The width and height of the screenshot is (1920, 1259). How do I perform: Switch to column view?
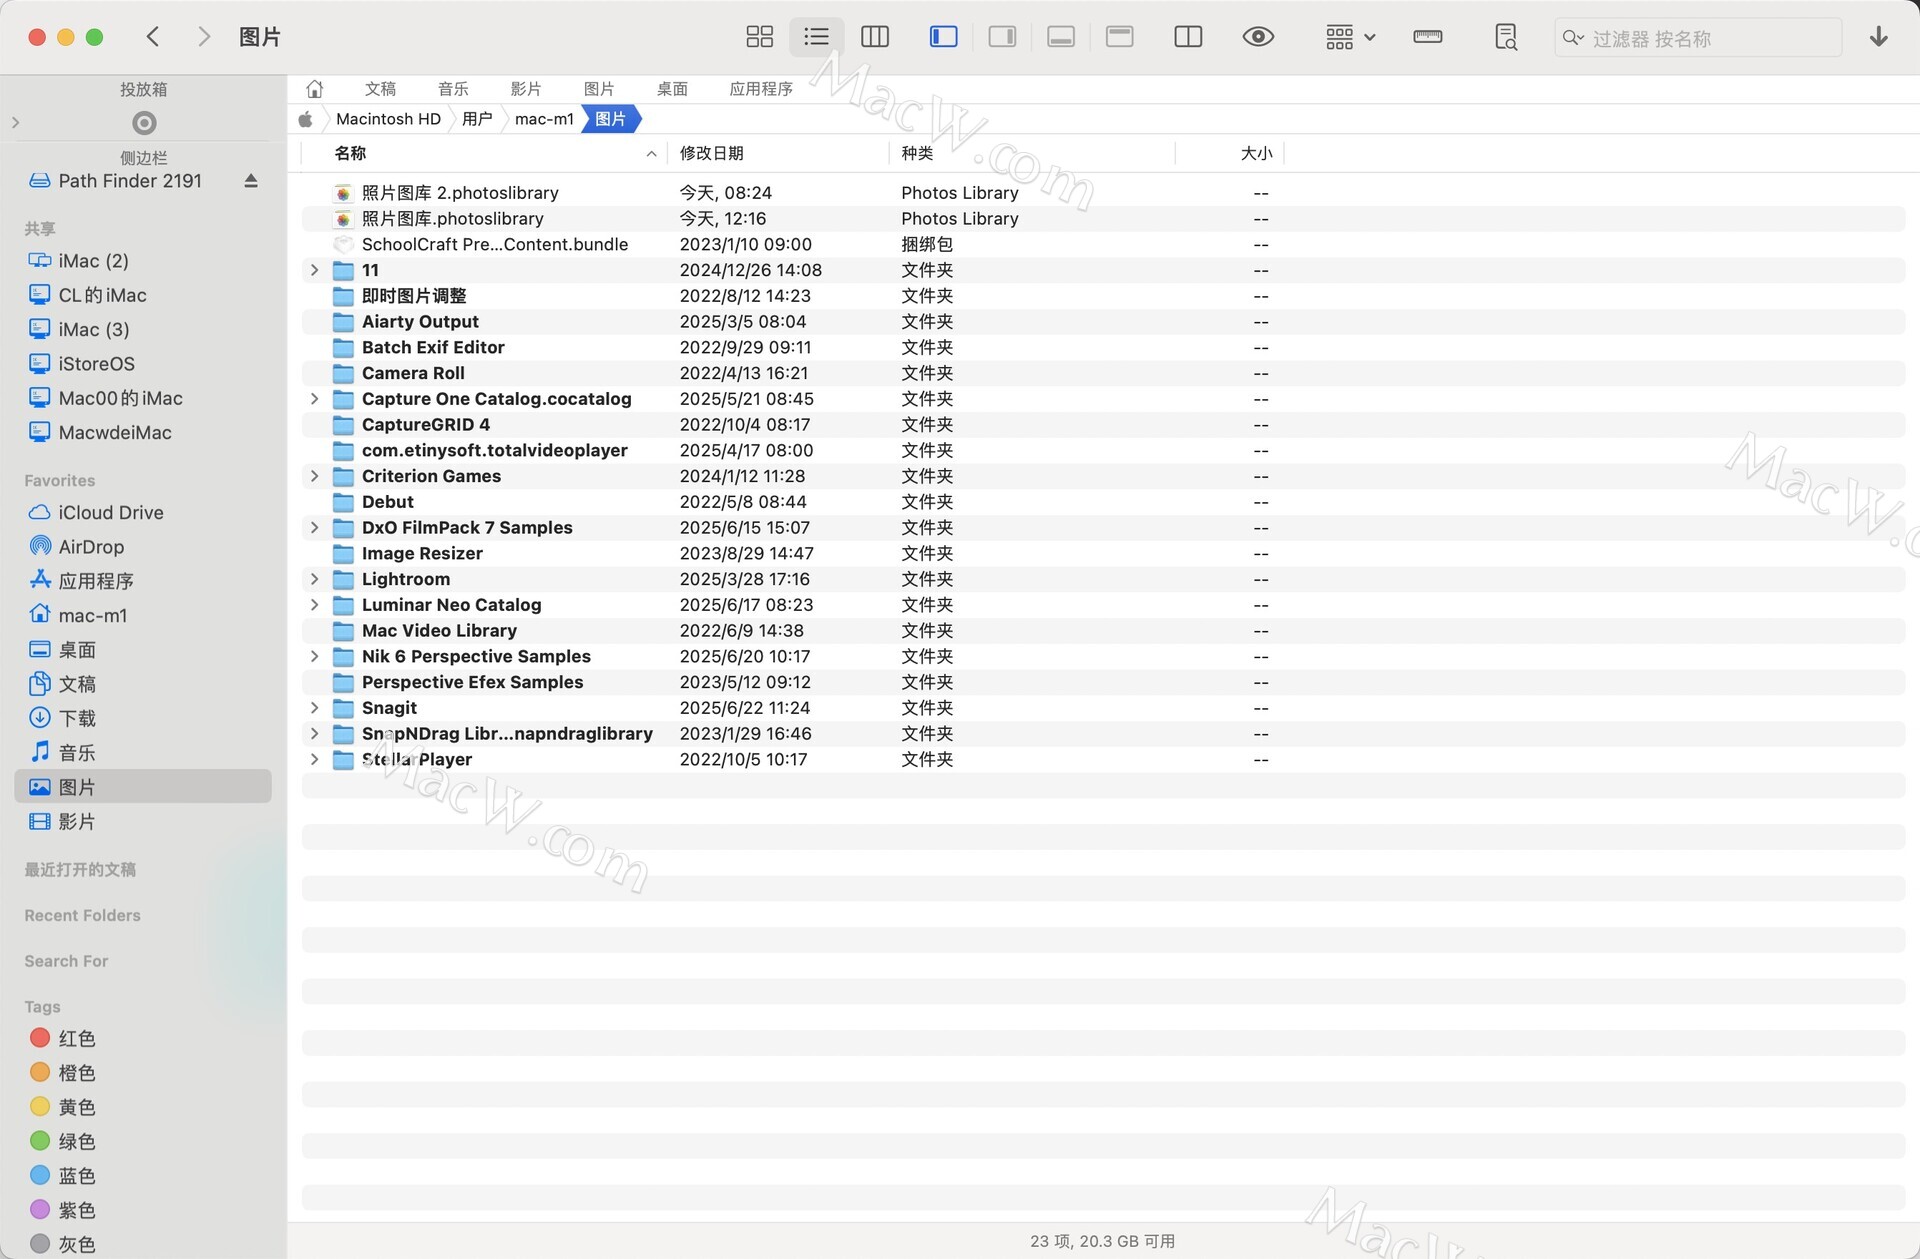[x=874, y=37]
